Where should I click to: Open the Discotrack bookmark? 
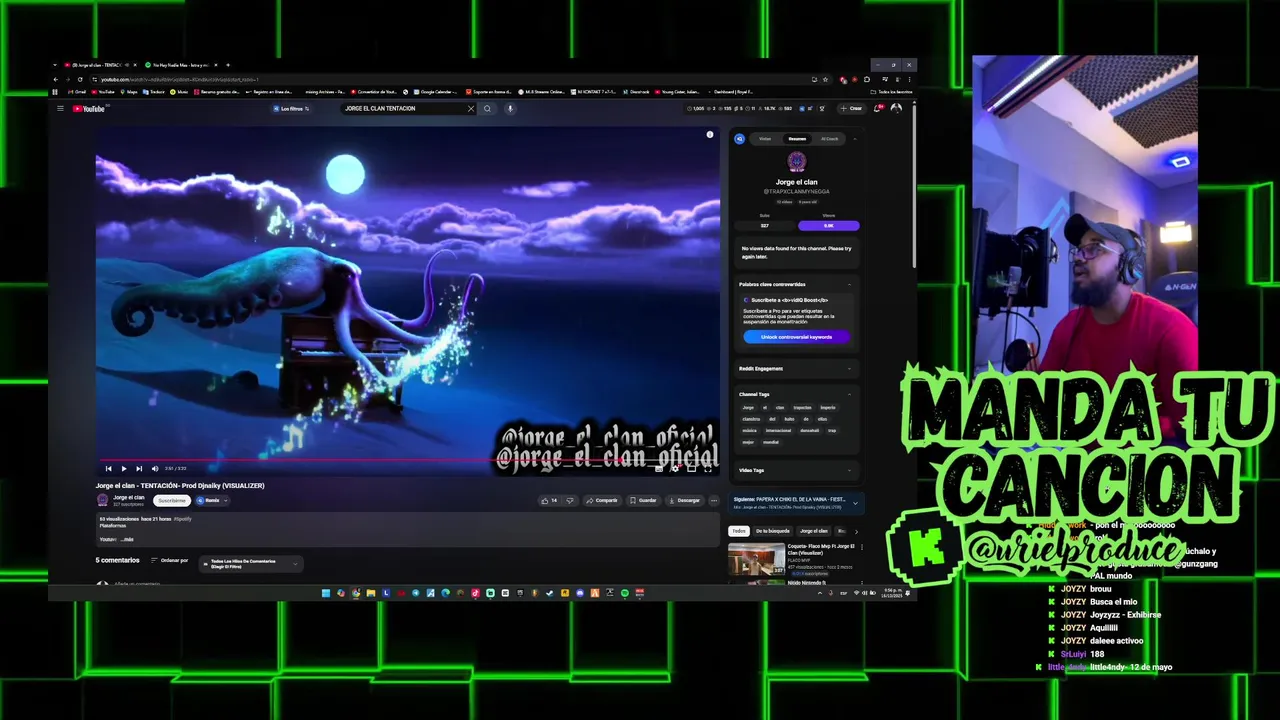[x=636, y=92]
